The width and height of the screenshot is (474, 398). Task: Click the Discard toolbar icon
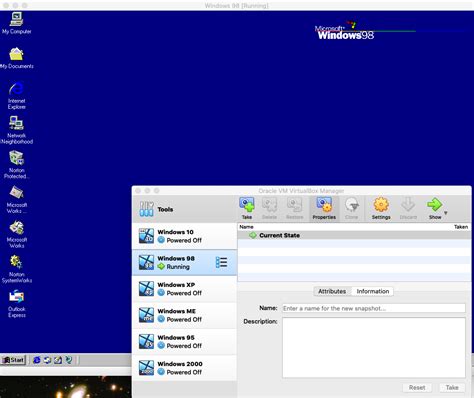[408, 208]
